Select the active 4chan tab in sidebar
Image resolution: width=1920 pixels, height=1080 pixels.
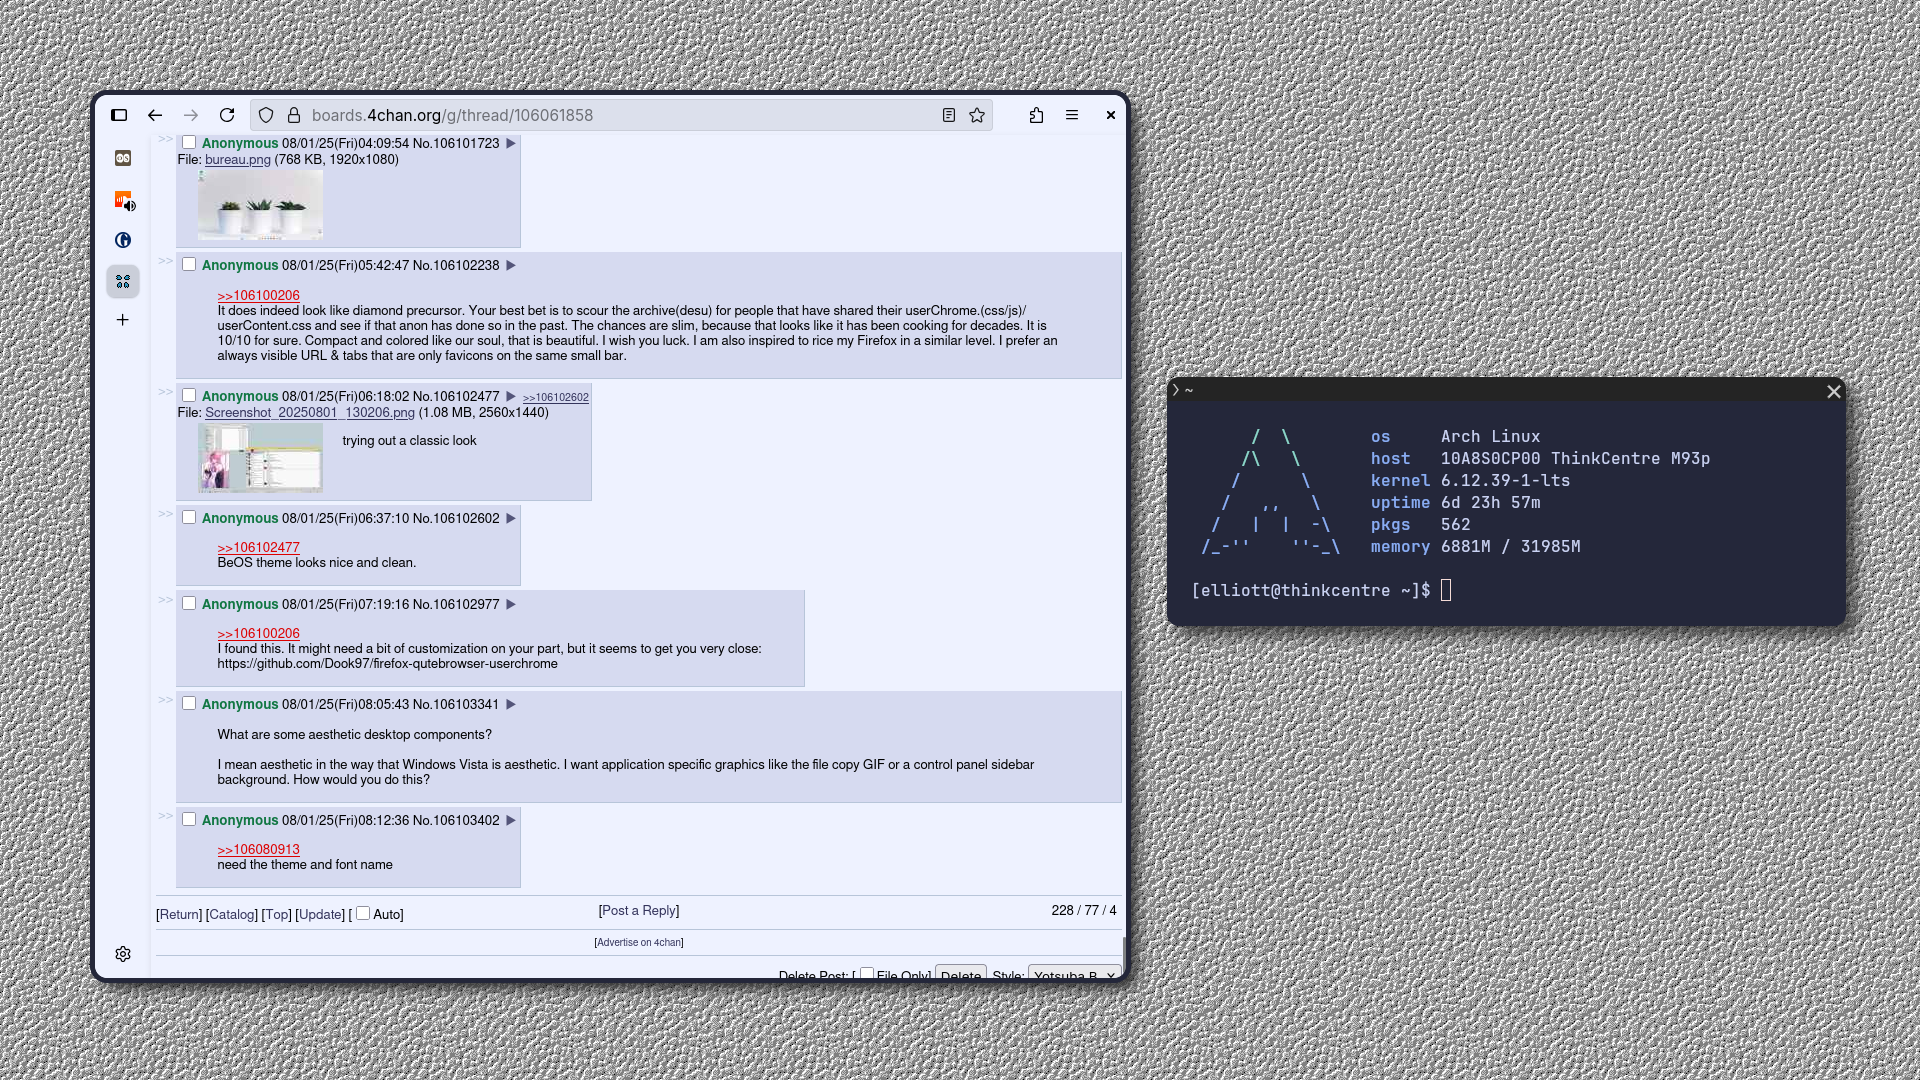123,282
